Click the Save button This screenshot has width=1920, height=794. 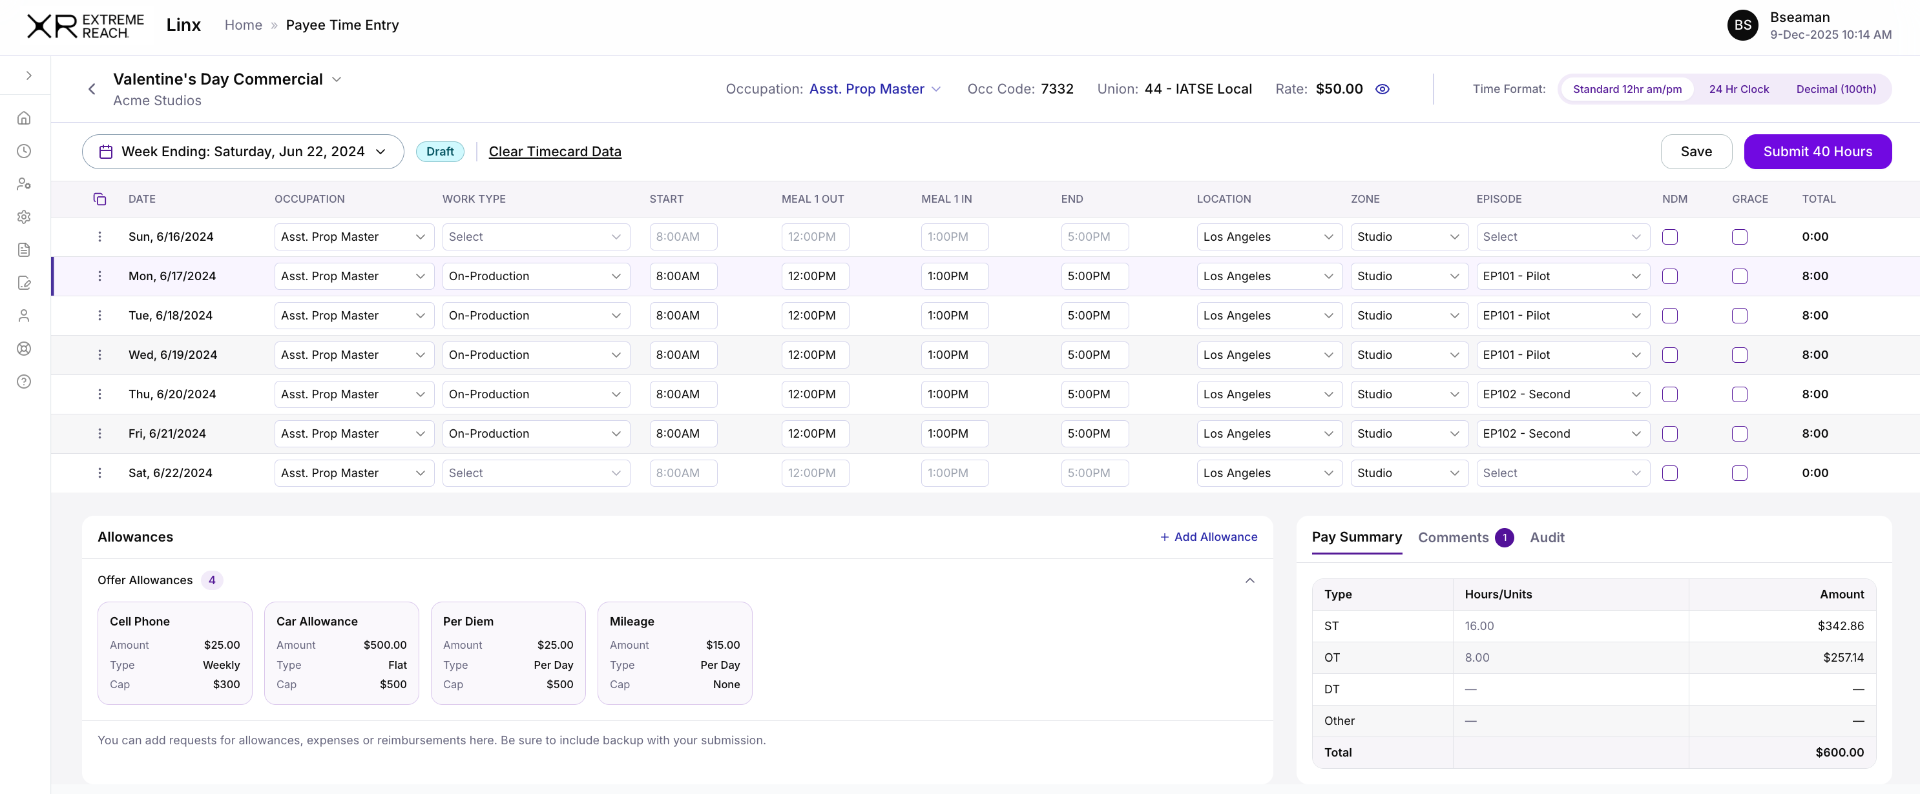pos(1696,152)
